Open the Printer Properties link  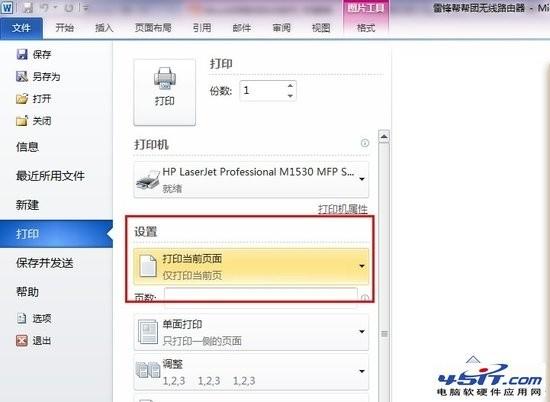pyautogui.click(x=343, y=209)
